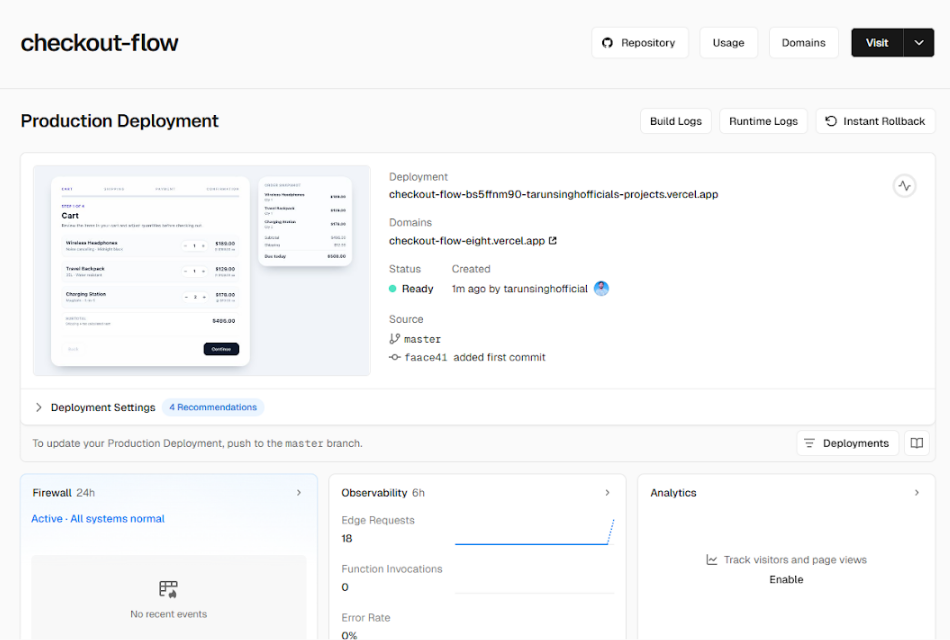Image resolution: width=950 pixels, height=640 pixels.
Task: Click the rollback arrow icon beside Instant Rollback
Action: [x=831, y=121]
